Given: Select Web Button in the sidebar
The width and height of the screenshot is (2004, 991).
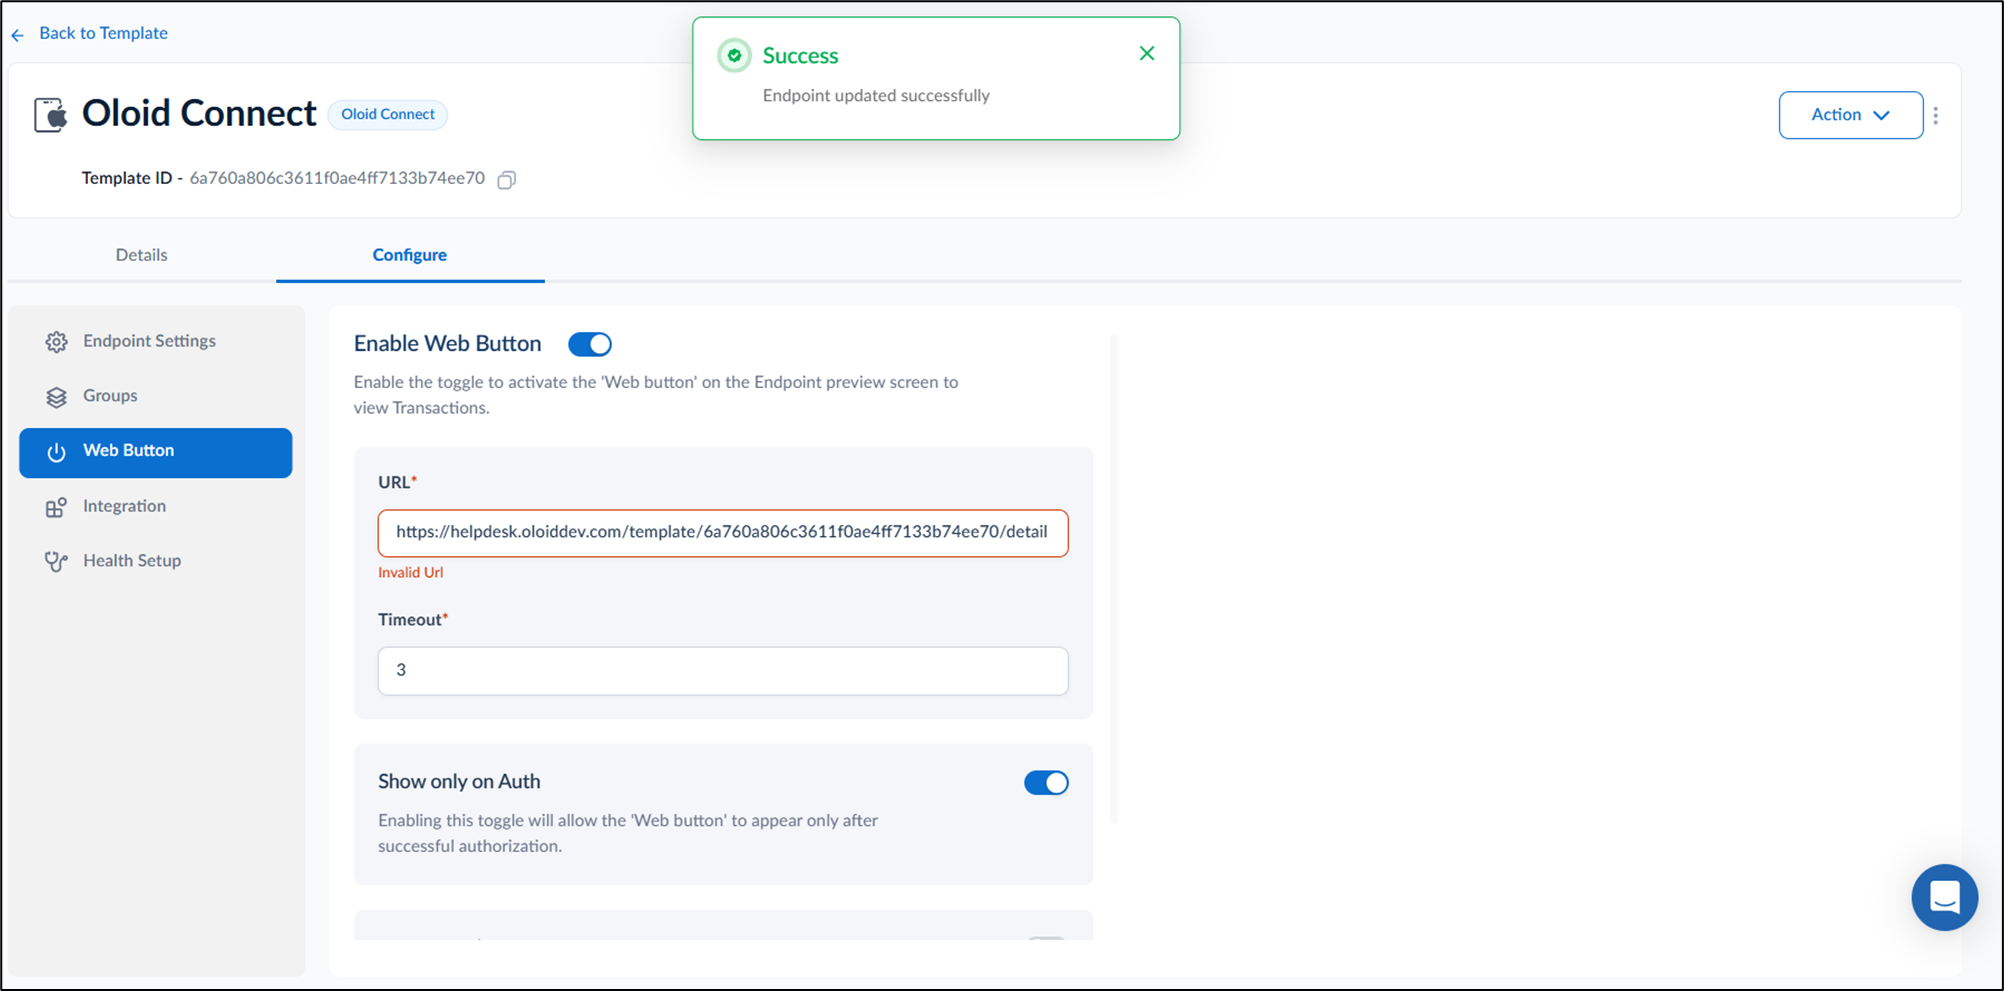Looking at the screenshot, I should tap(156, 453).
